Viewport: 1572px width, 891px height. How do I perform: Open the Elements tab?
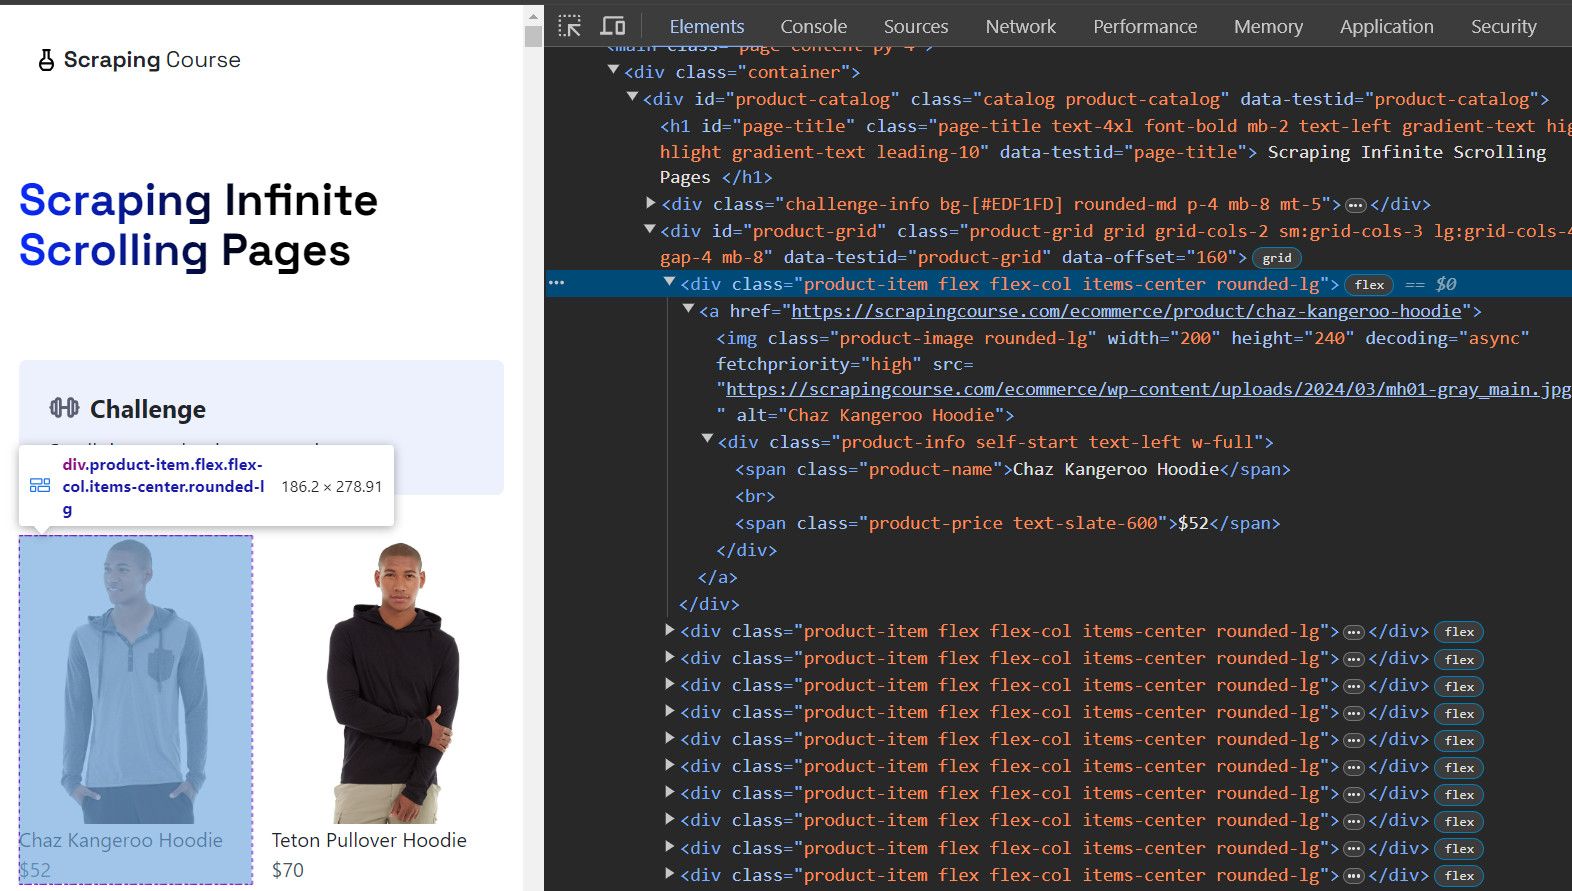(x=707, y=27)
